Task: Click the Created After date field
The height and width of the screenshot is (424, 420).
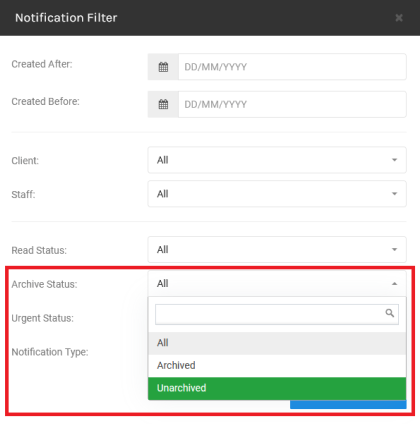Action: (292, 67)
